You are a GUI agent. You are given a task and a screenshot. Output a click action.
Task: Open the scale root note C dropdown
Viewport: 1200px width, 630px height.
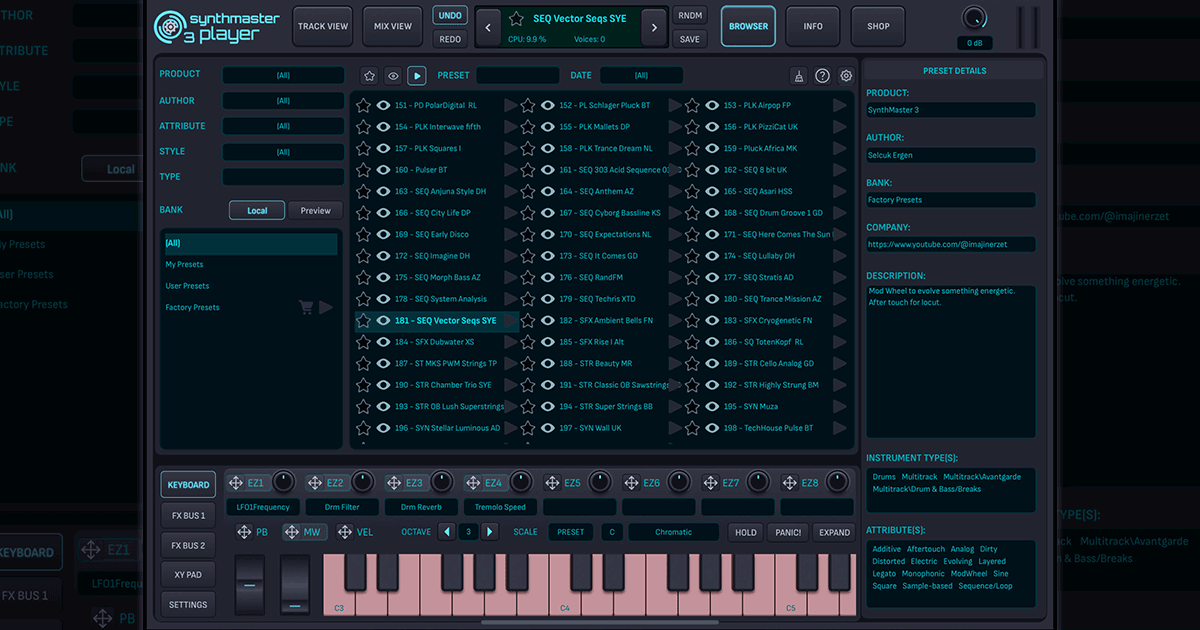[x=612, y=533]
